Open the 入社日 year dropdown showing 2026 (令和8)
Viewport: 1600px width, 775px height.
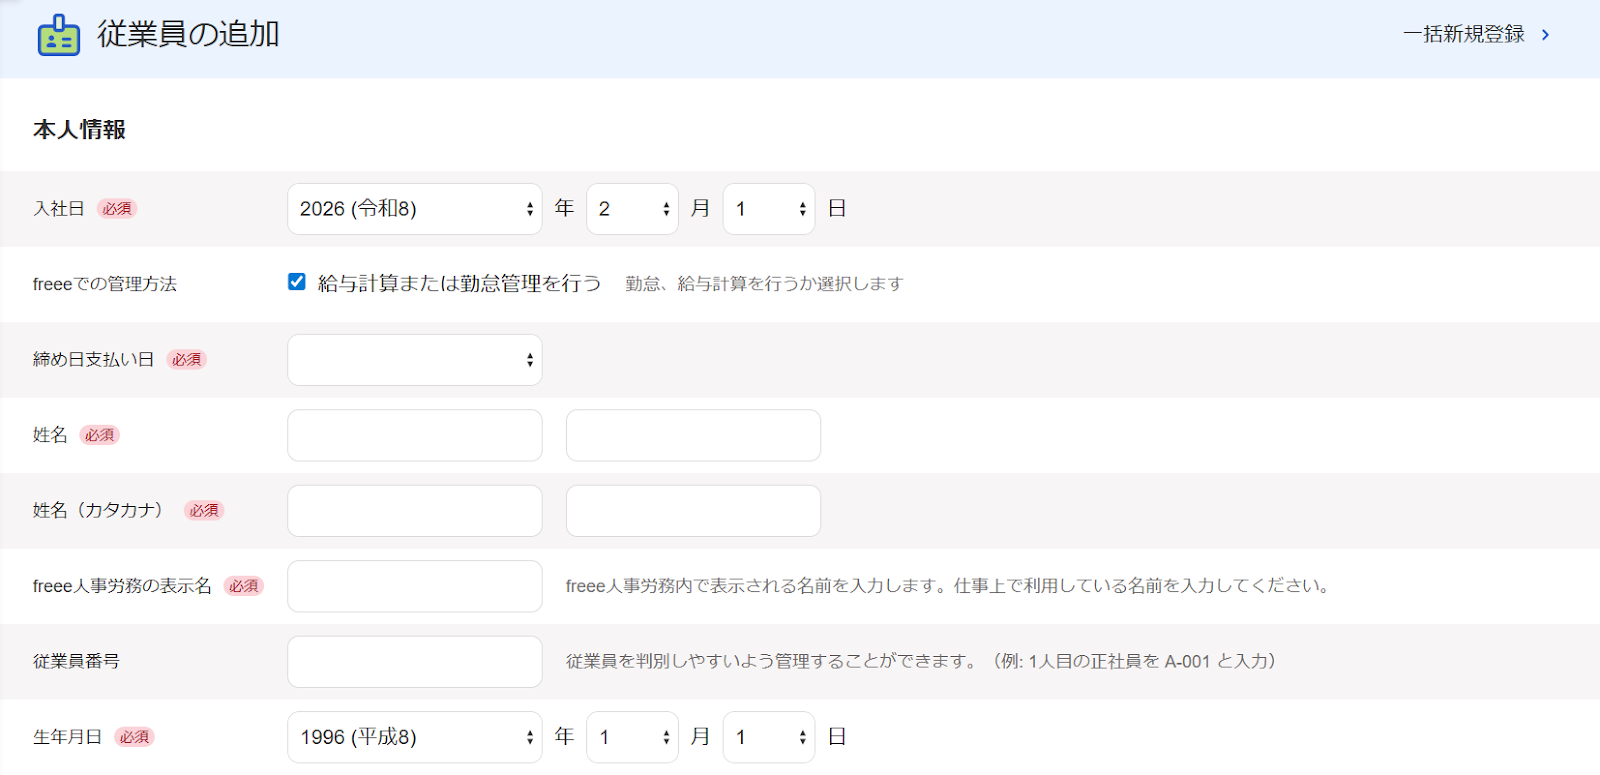[415, 209]
